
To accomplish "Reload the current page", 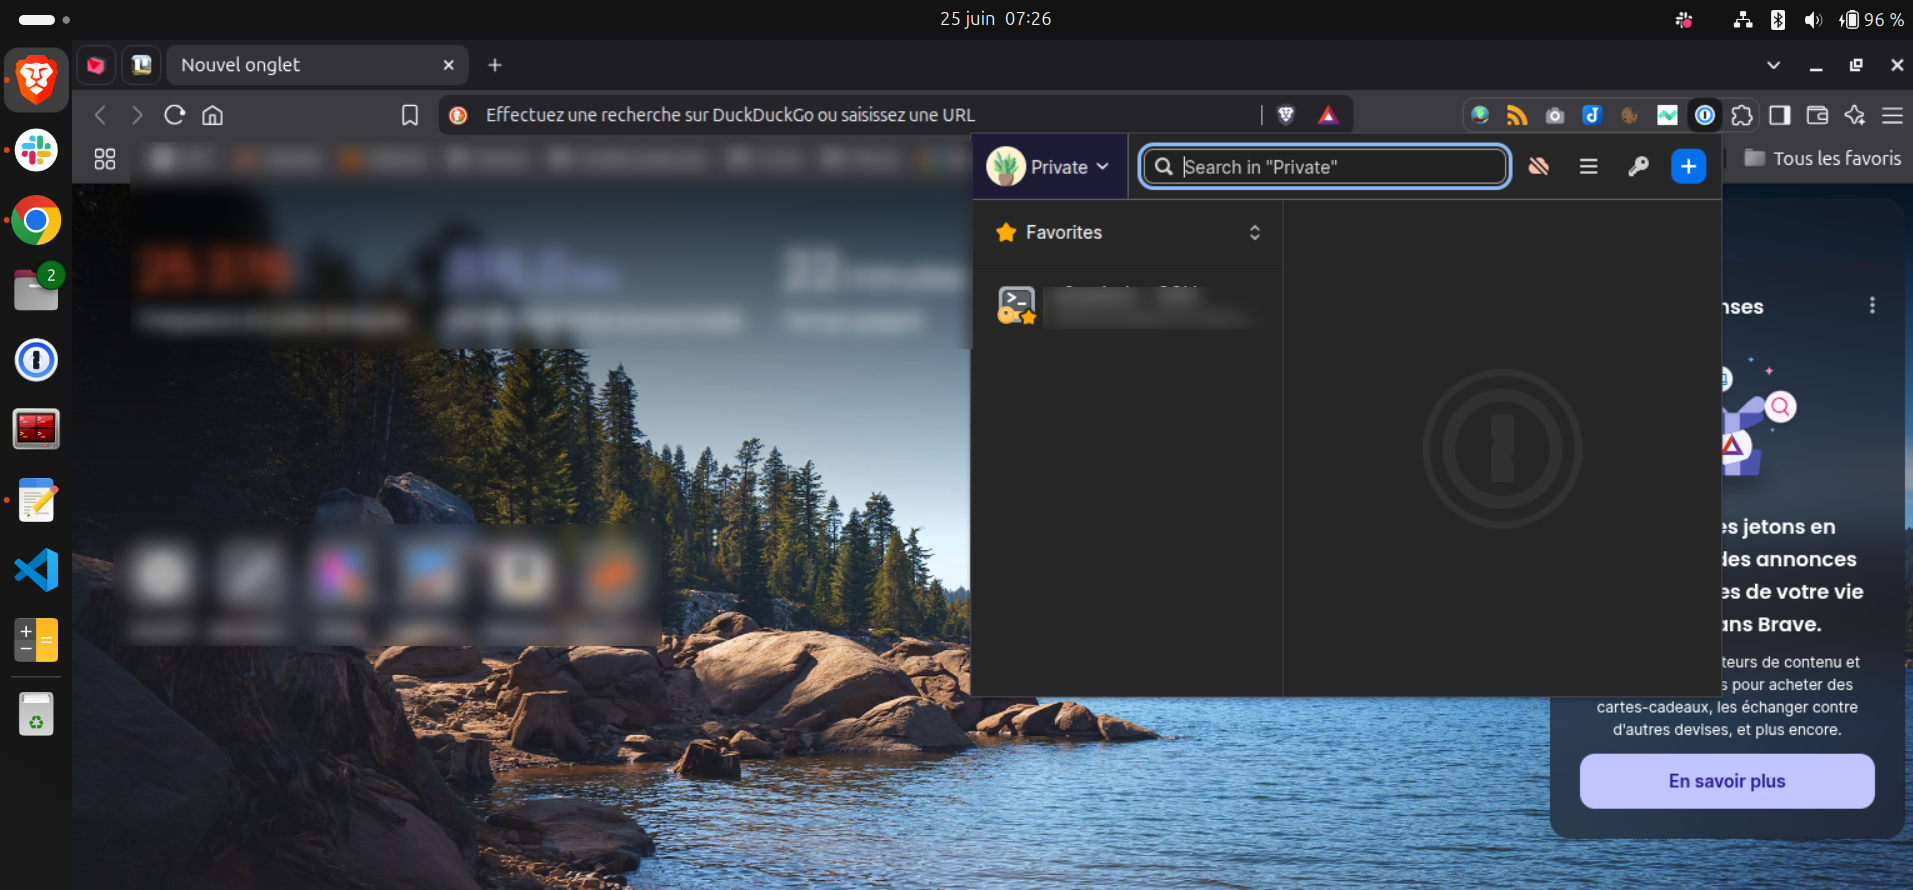I will click(174, 115).
